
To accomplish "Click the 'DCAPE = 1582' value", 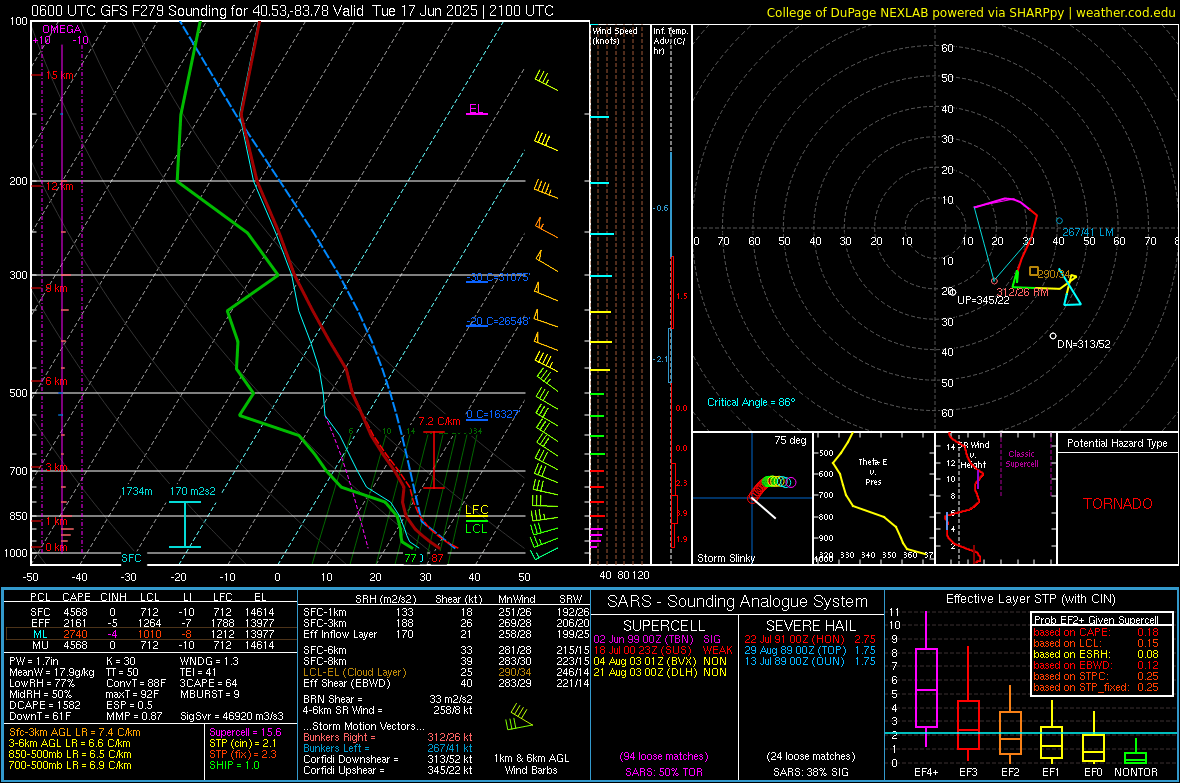I will point(44,705).
